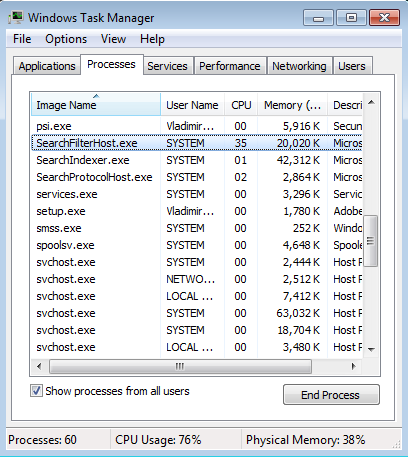Open the Options menu

pyautogui.click(x=66, y=39)
